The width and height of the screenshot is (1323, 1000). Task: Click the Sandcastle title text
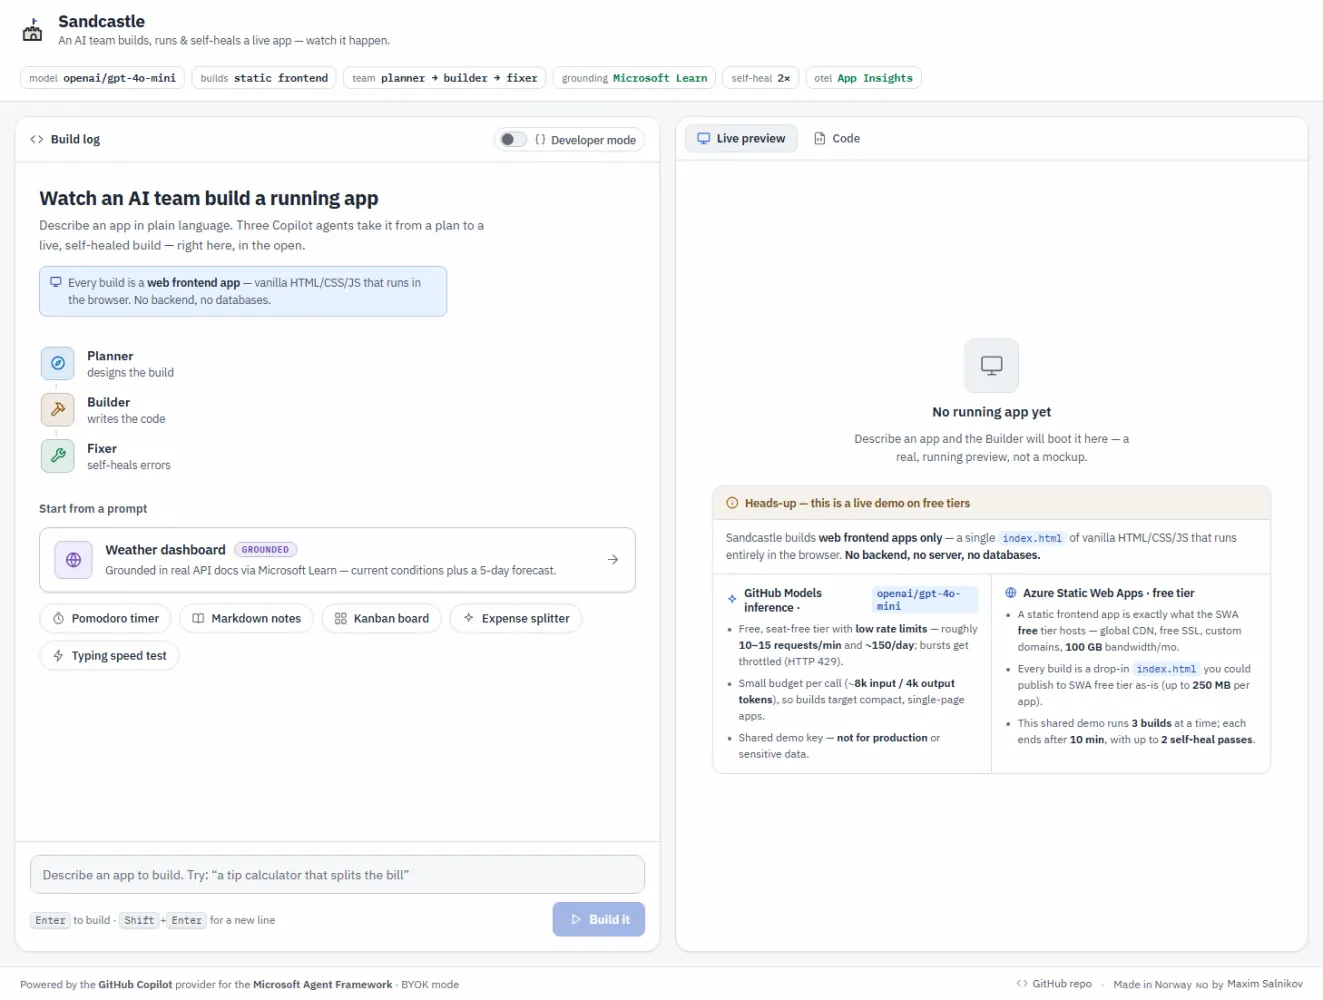point(101,21)
